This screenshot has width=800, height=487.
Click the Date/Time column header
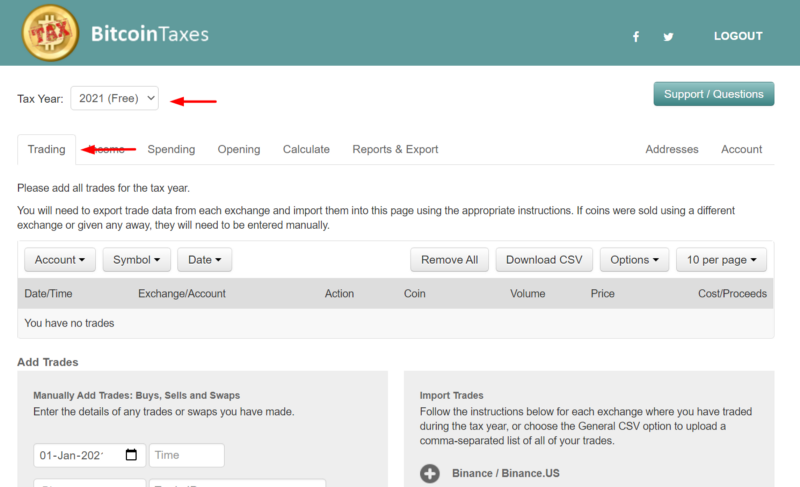48,294
